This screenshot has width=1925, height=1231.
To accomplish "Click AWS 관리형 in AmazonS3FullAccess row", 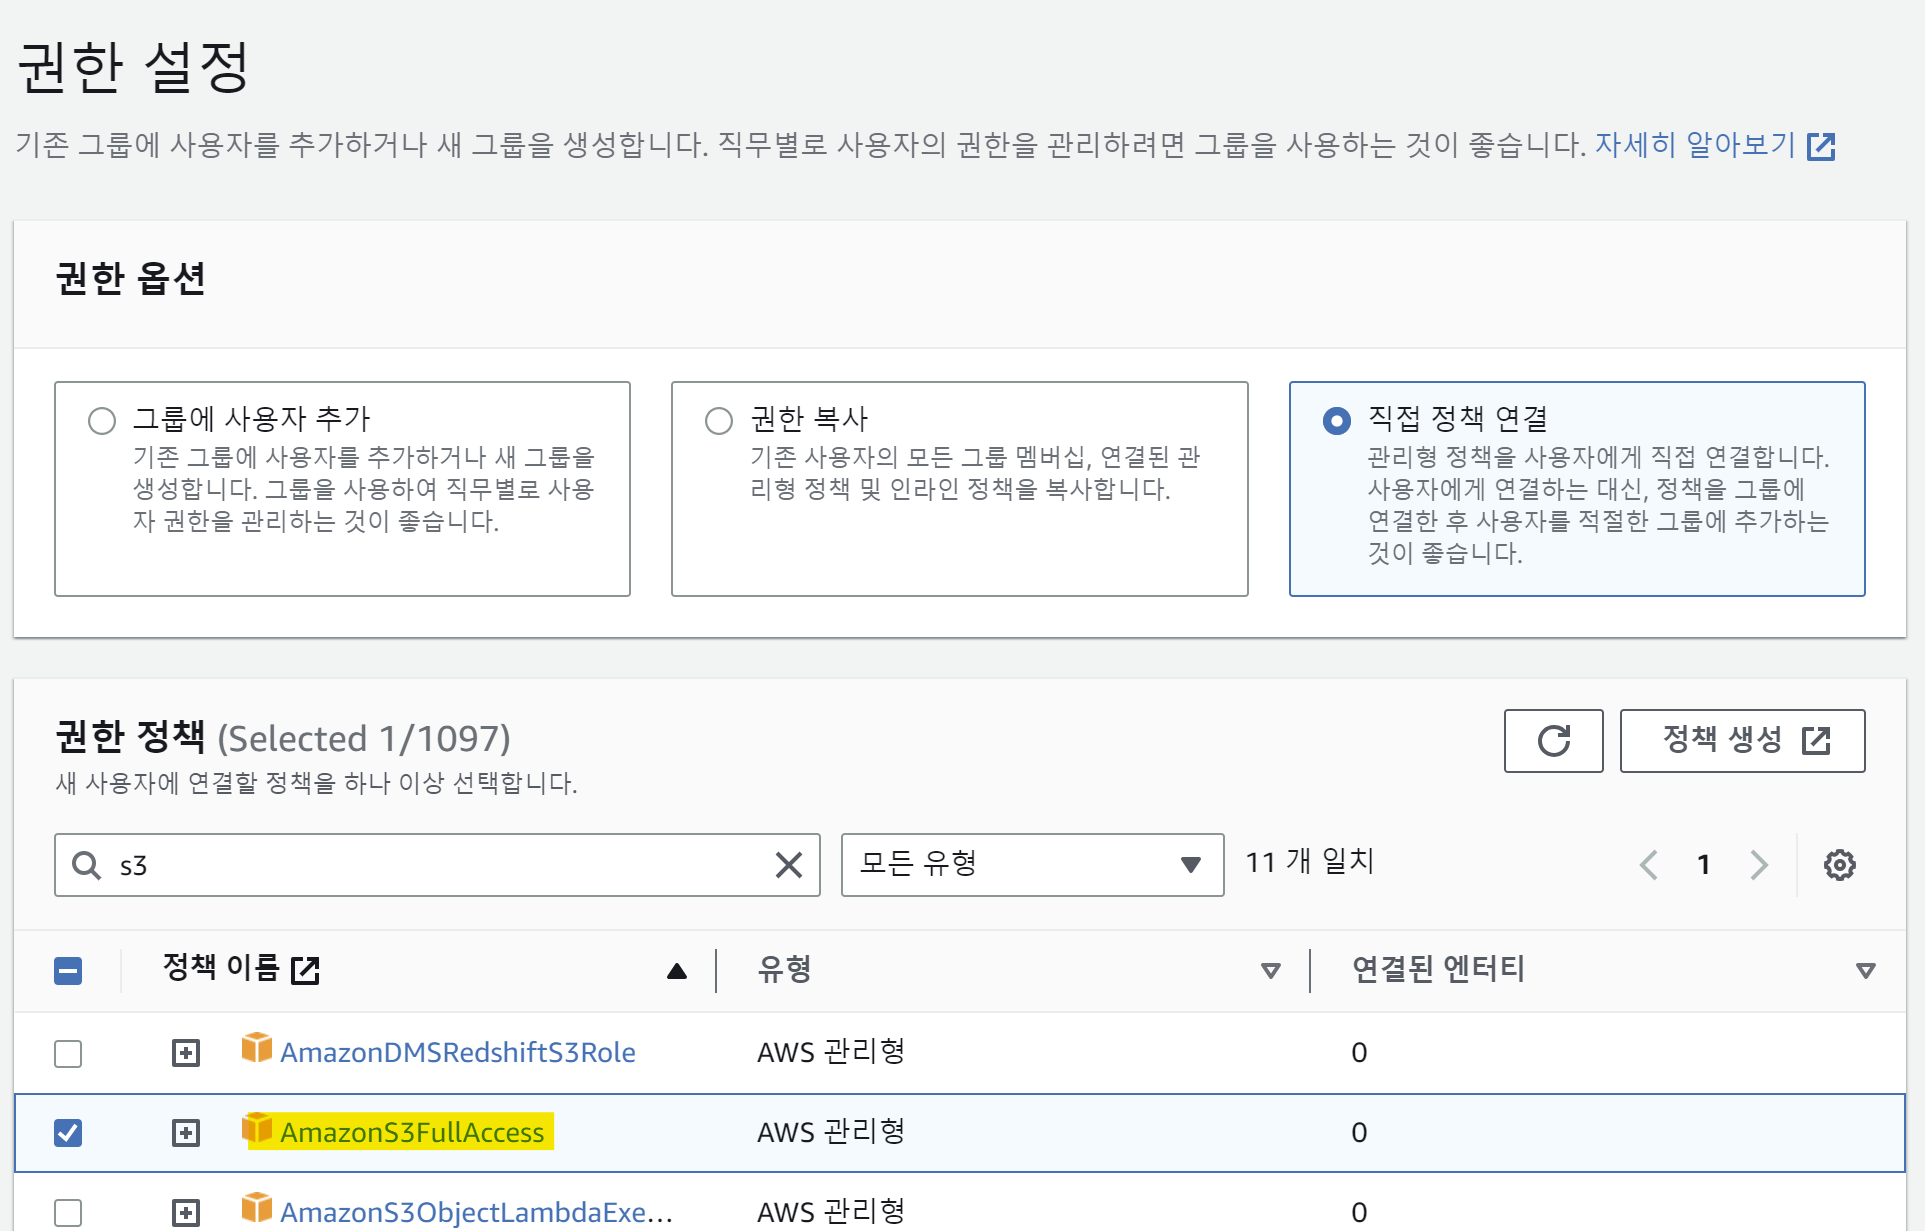I will (831, 1132).
